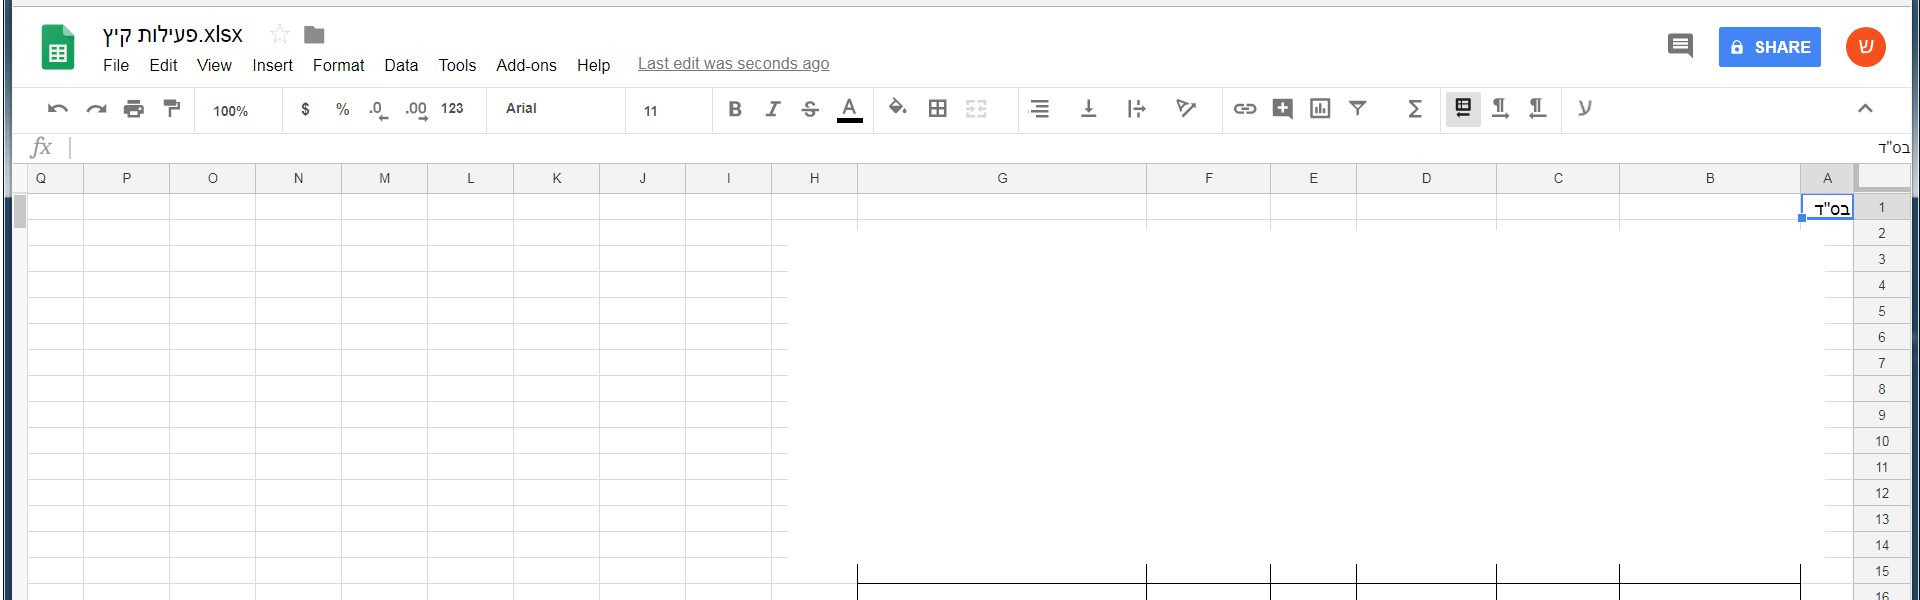Select column G header
Screen dimensions: 1920x600
click(1002, 178)
